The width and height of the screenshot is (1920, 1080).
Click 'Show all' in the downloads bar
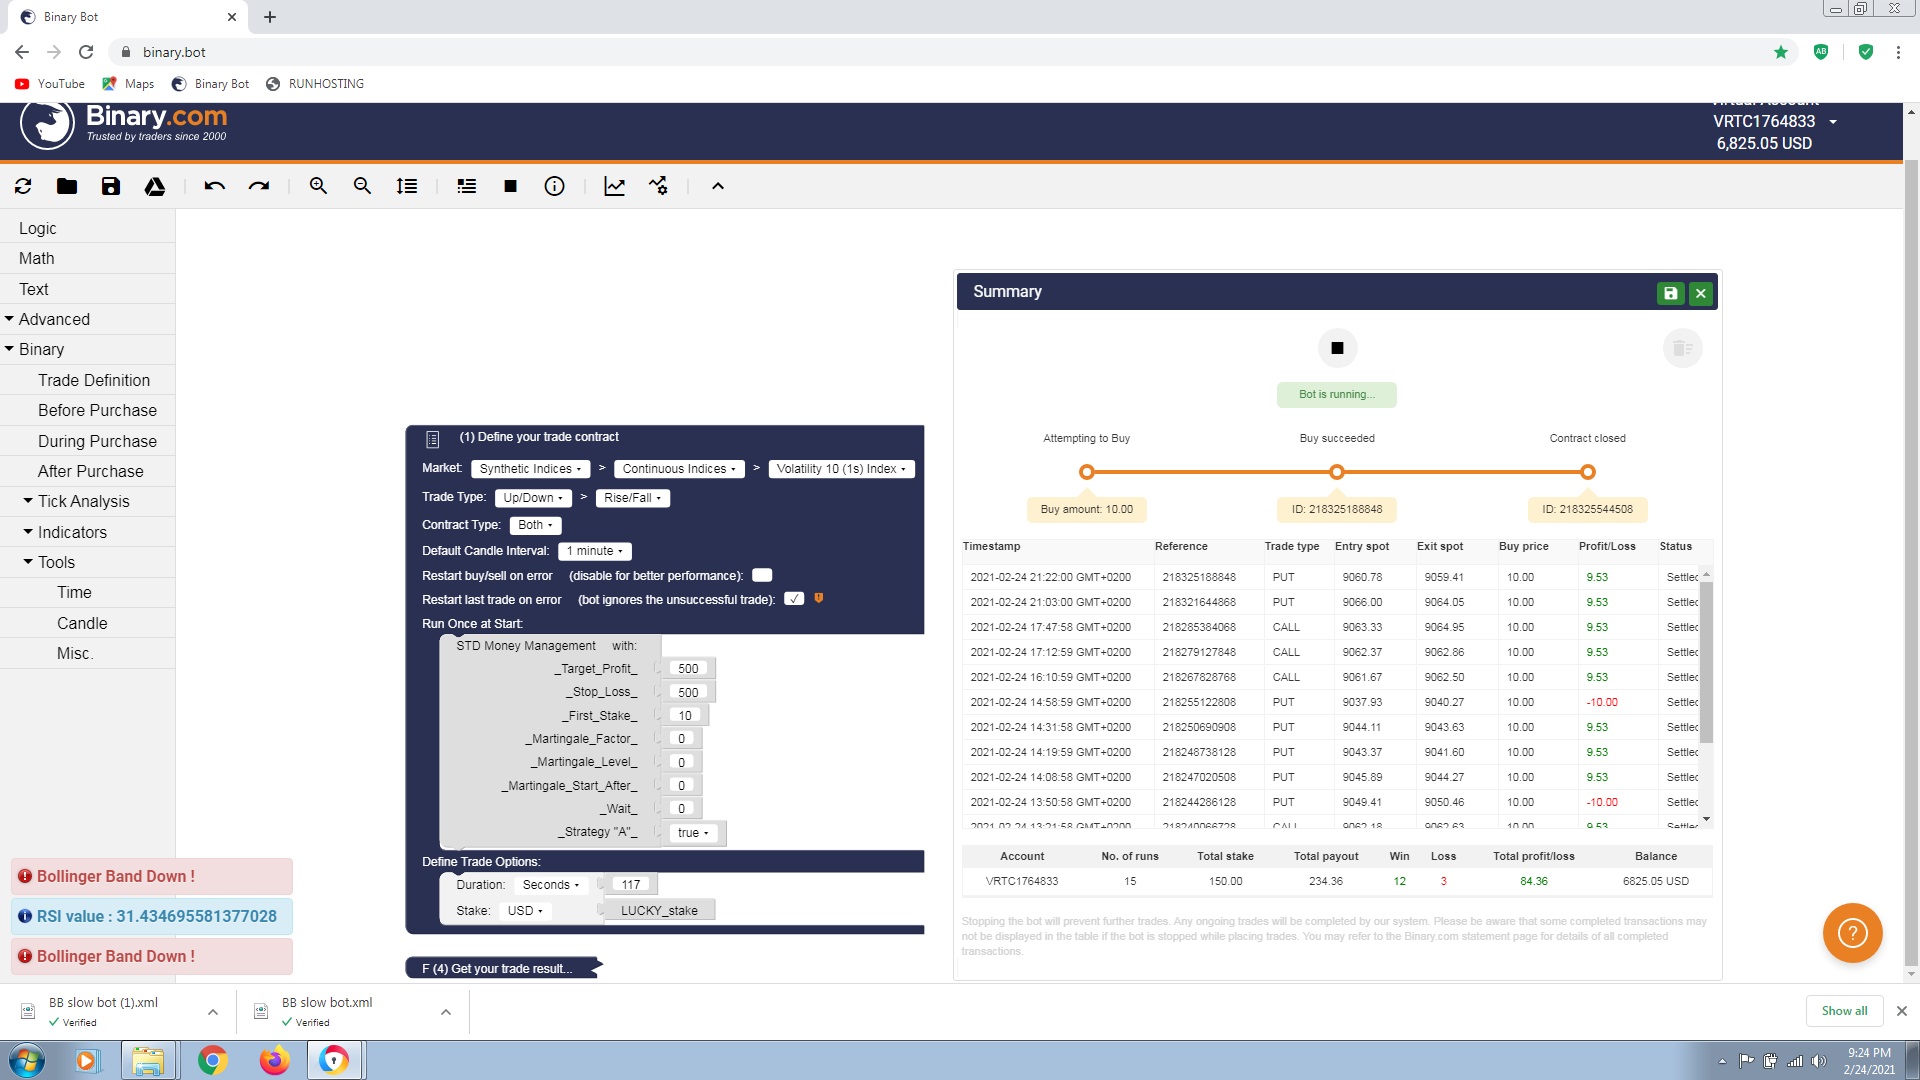click(x=1843, y=1010)
